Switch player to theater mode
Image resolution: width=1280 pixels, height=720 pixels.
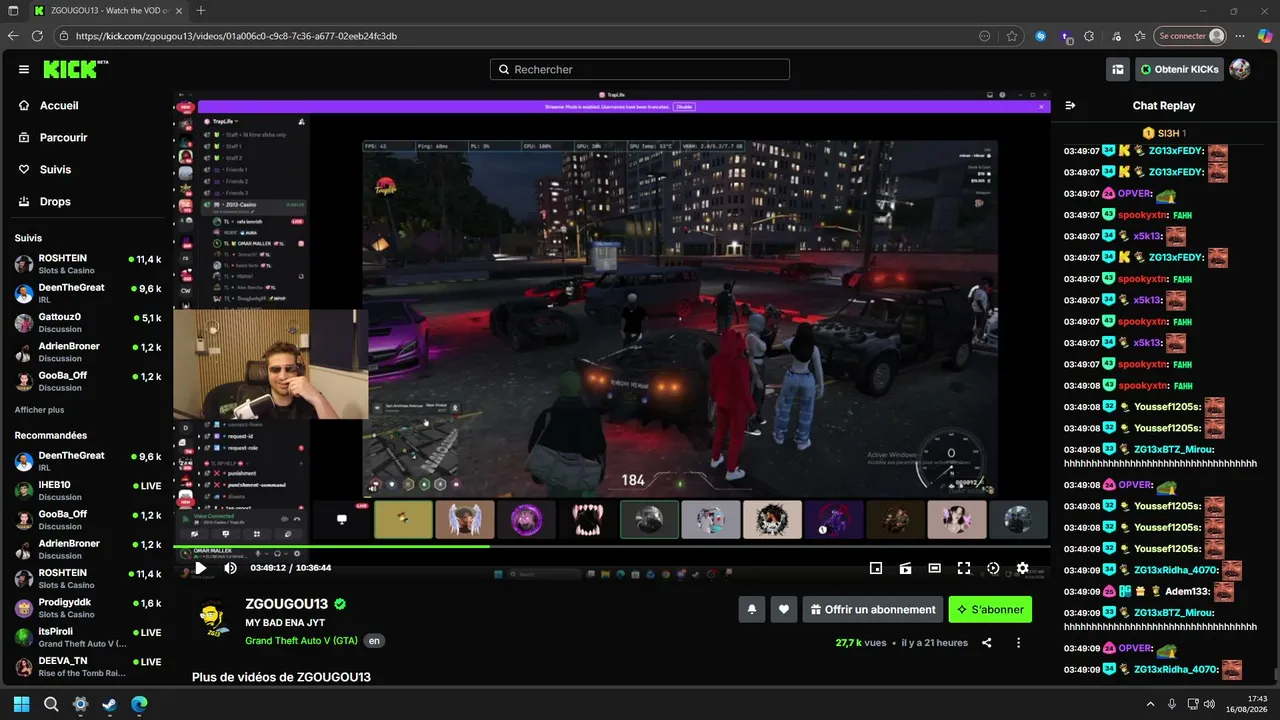(934, 568)
